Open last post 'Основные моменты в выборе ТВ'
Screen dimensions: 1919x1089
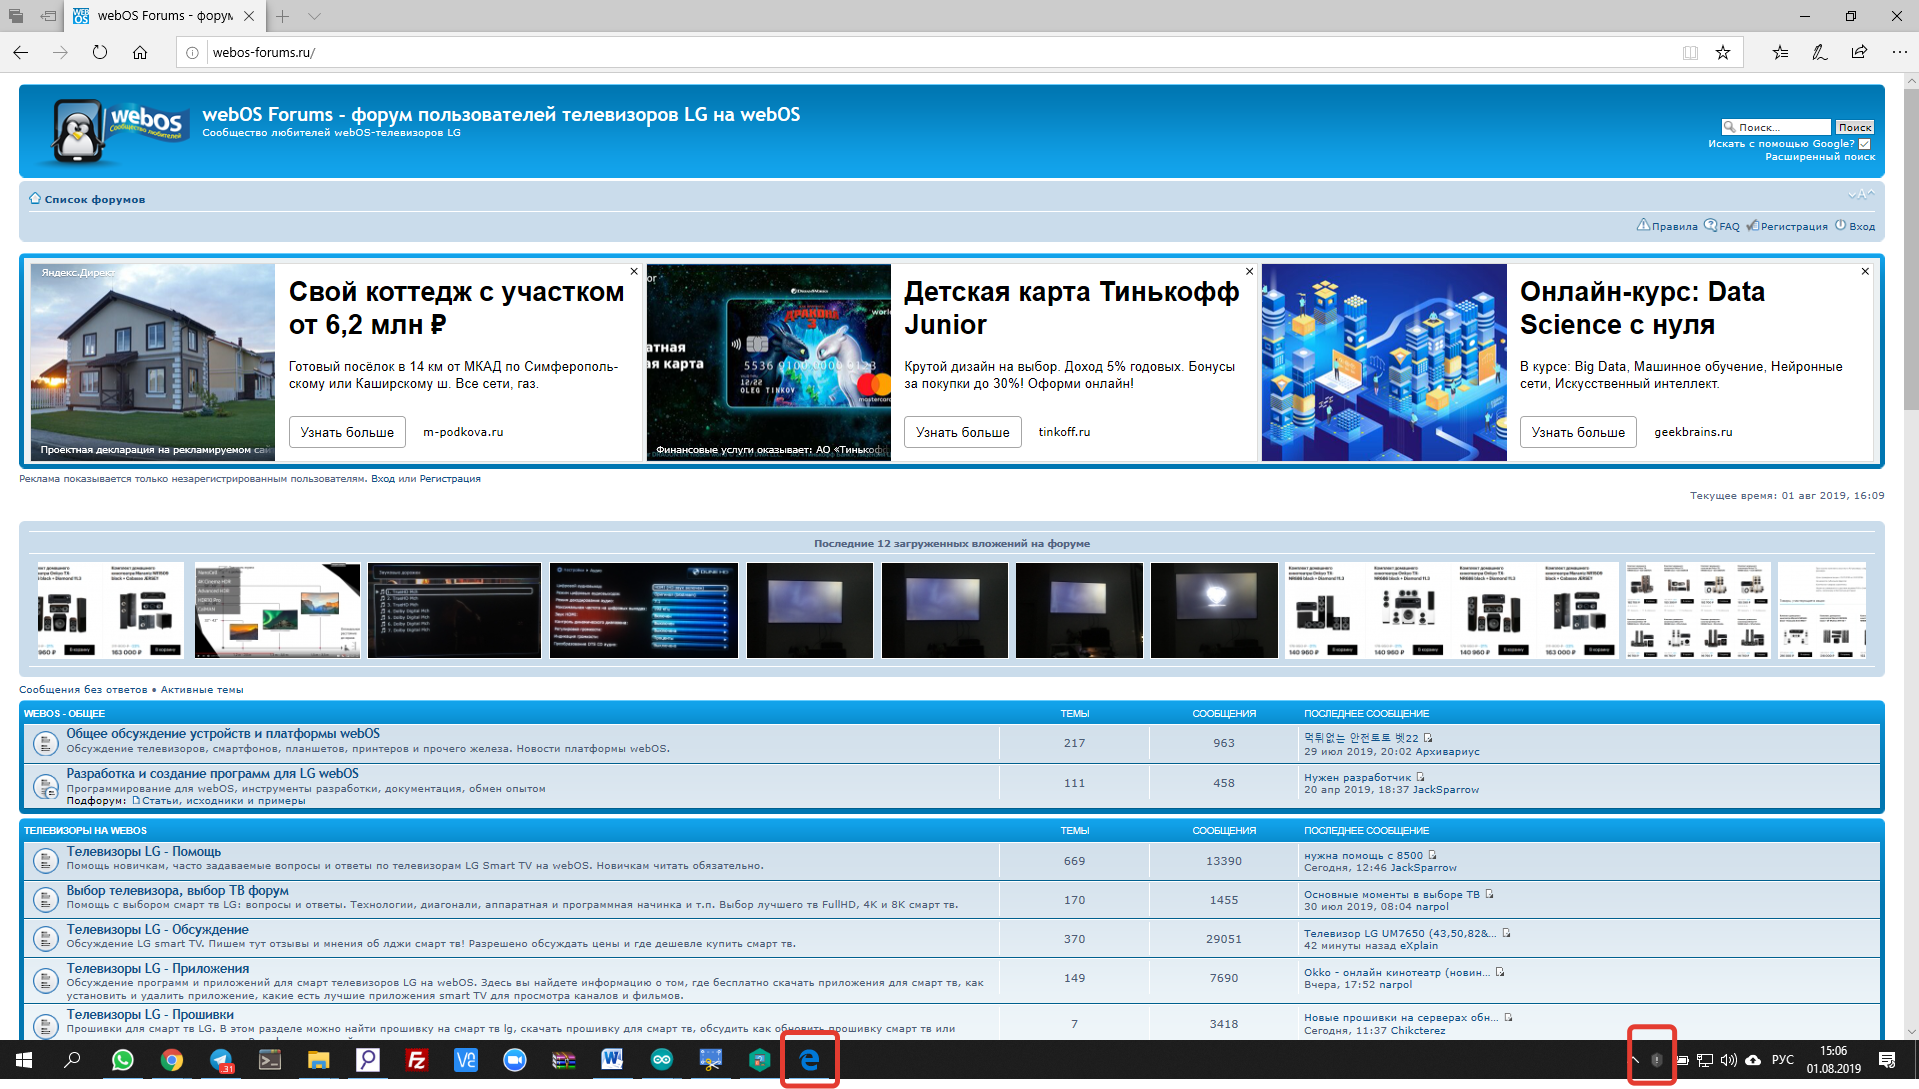(1391, 895)
